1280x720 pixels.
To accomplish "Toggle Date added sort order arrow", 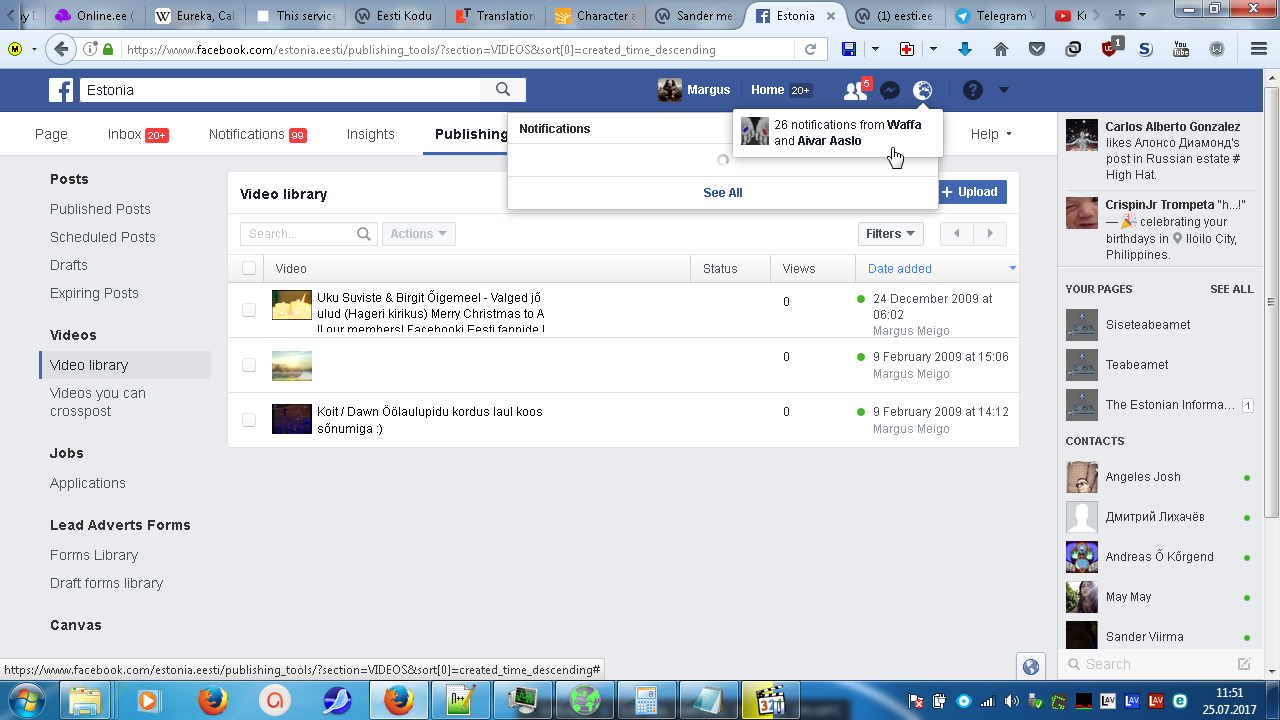I will tap(1012, 268).
